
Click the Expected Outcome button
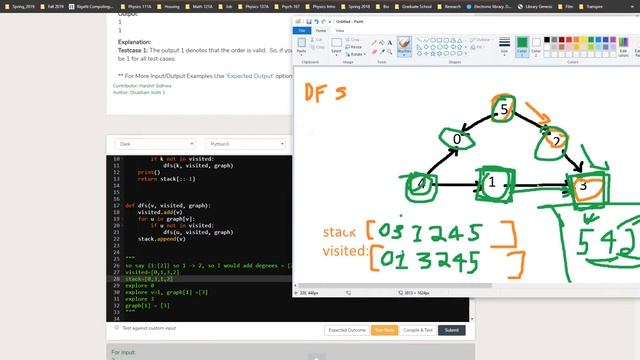[x=347, y=330]
